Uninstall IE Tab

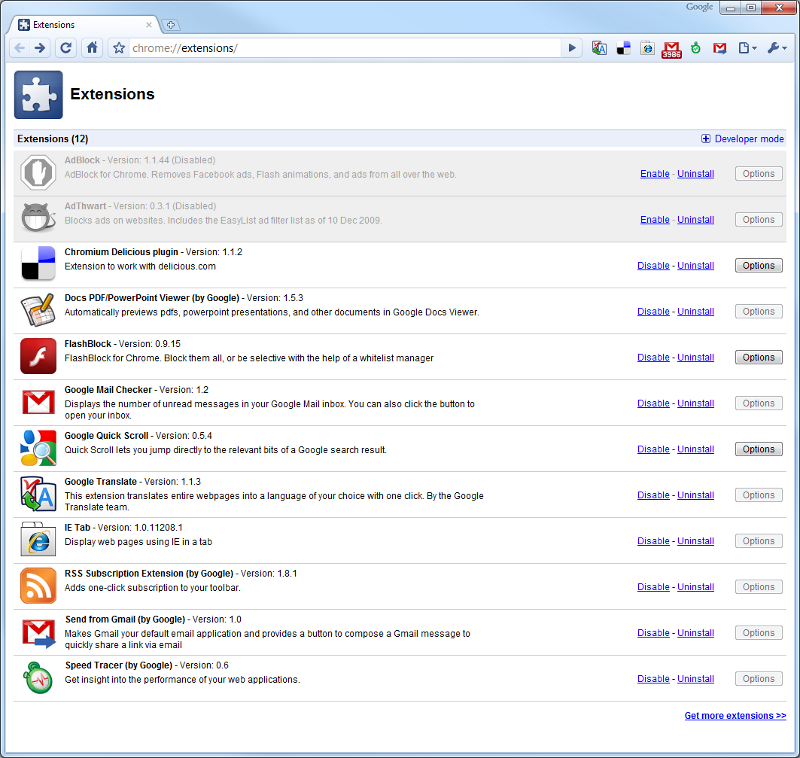click(x=695, y=541)
